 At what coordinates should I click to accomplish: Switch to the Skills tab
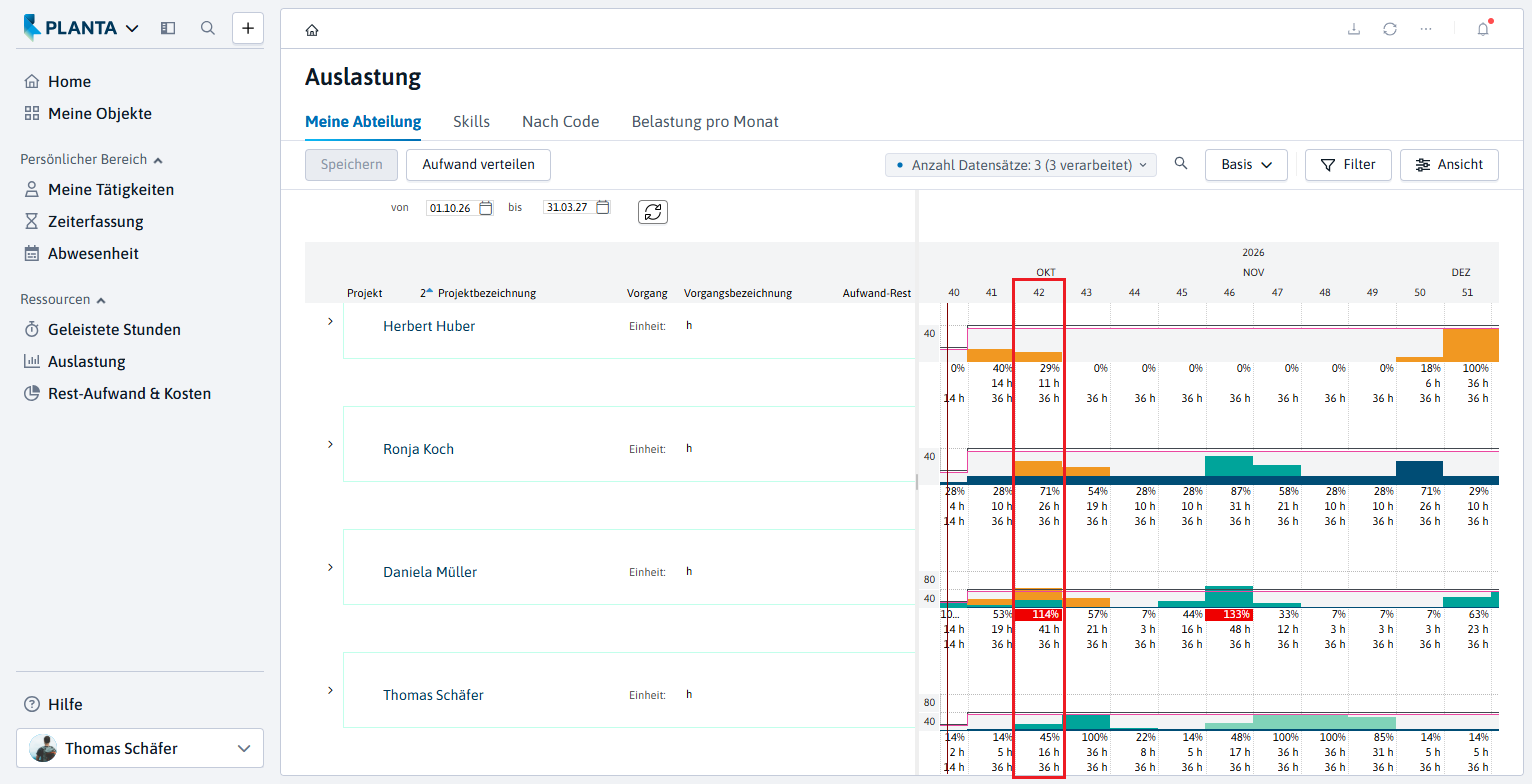[471, 122]
